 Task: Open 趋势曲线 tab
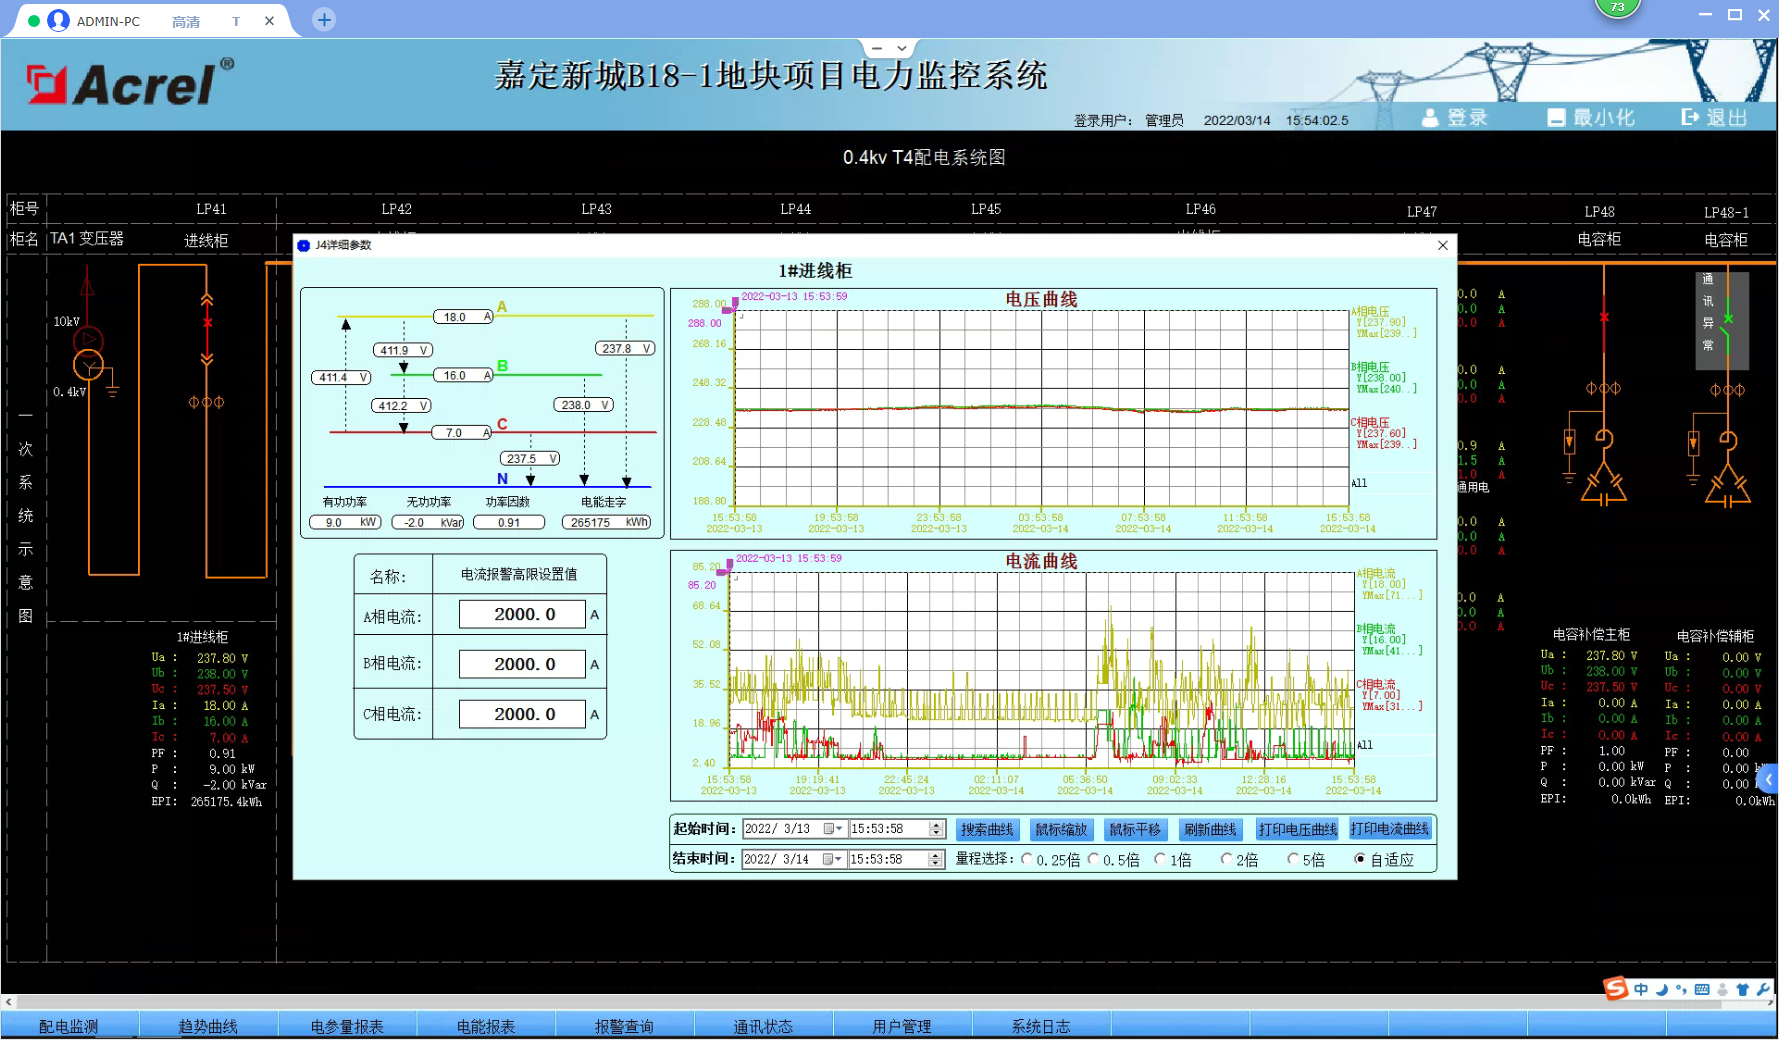coord(208,1026)
